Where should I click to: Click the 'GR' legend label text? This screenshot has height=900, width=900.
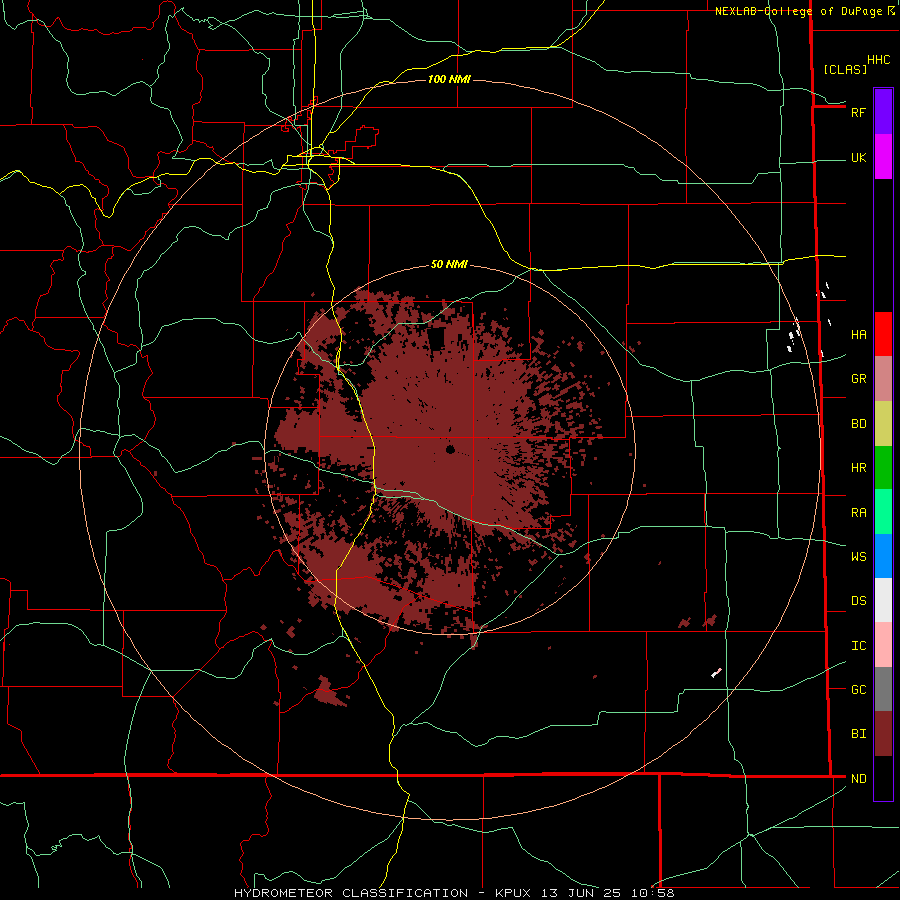tap(858, 379)
